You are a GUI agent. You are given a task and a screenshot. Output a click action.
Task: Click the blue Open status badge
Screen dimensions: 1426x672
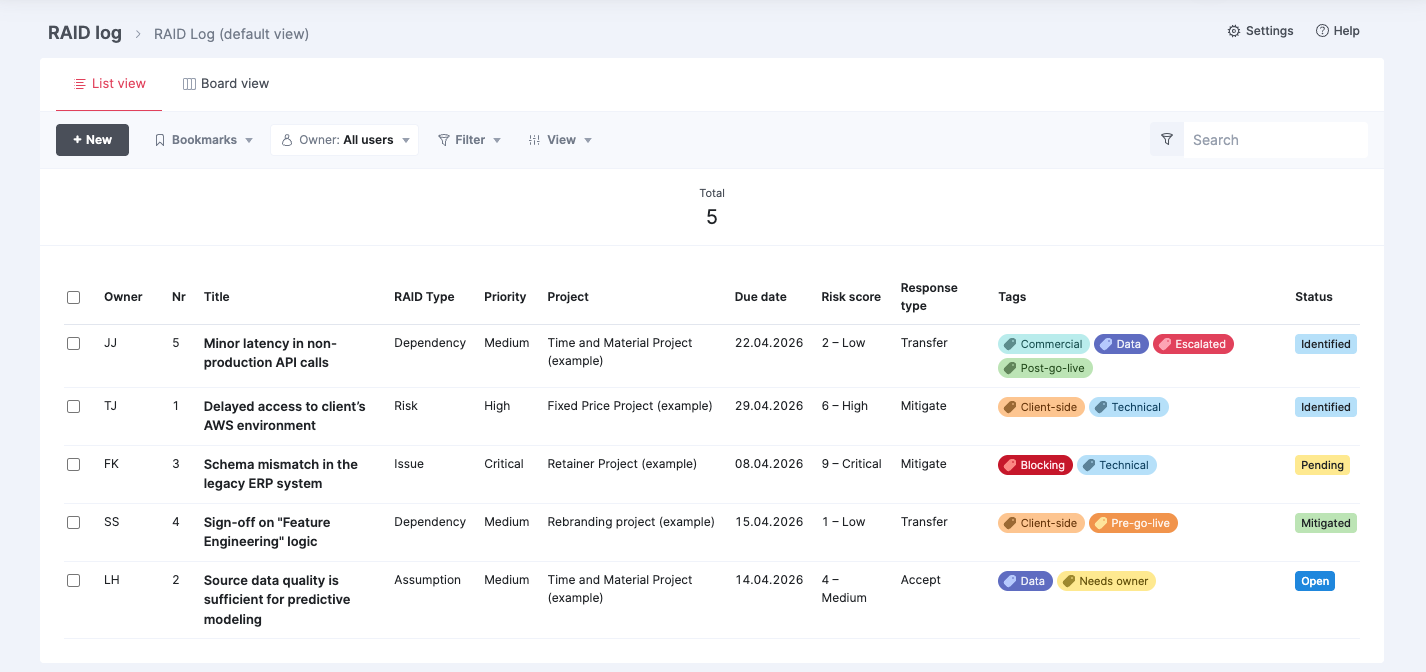(1315, 581)
